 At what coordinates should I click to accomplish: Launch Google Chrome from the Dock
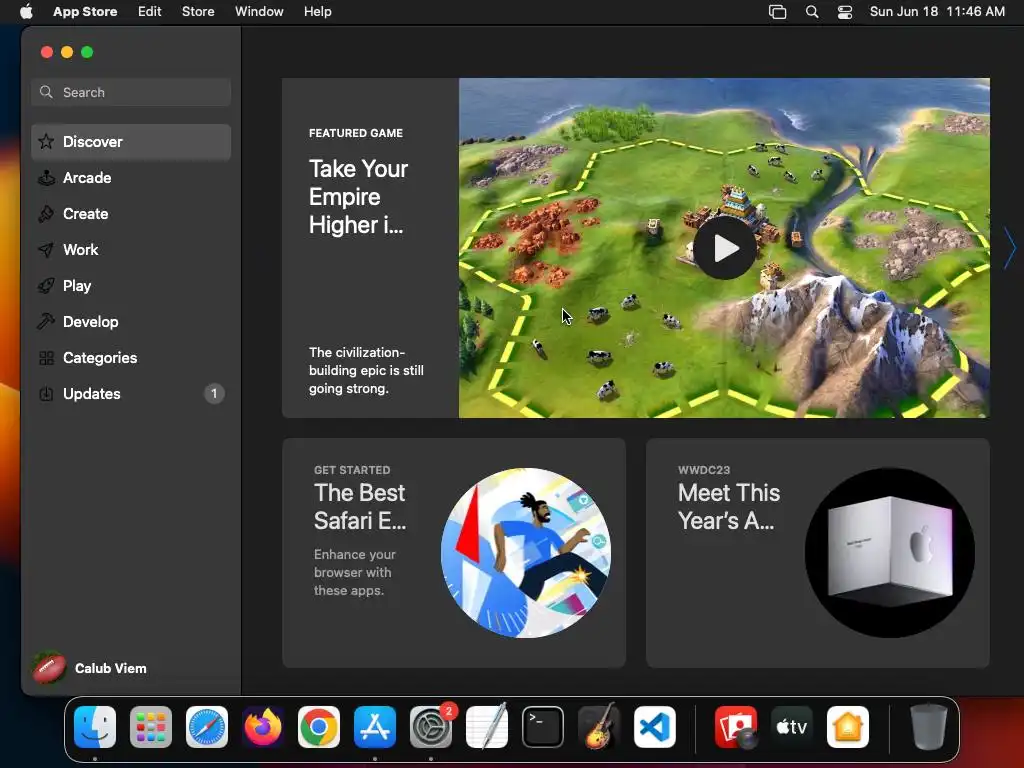pyautogui.click(x=319, y=727)
